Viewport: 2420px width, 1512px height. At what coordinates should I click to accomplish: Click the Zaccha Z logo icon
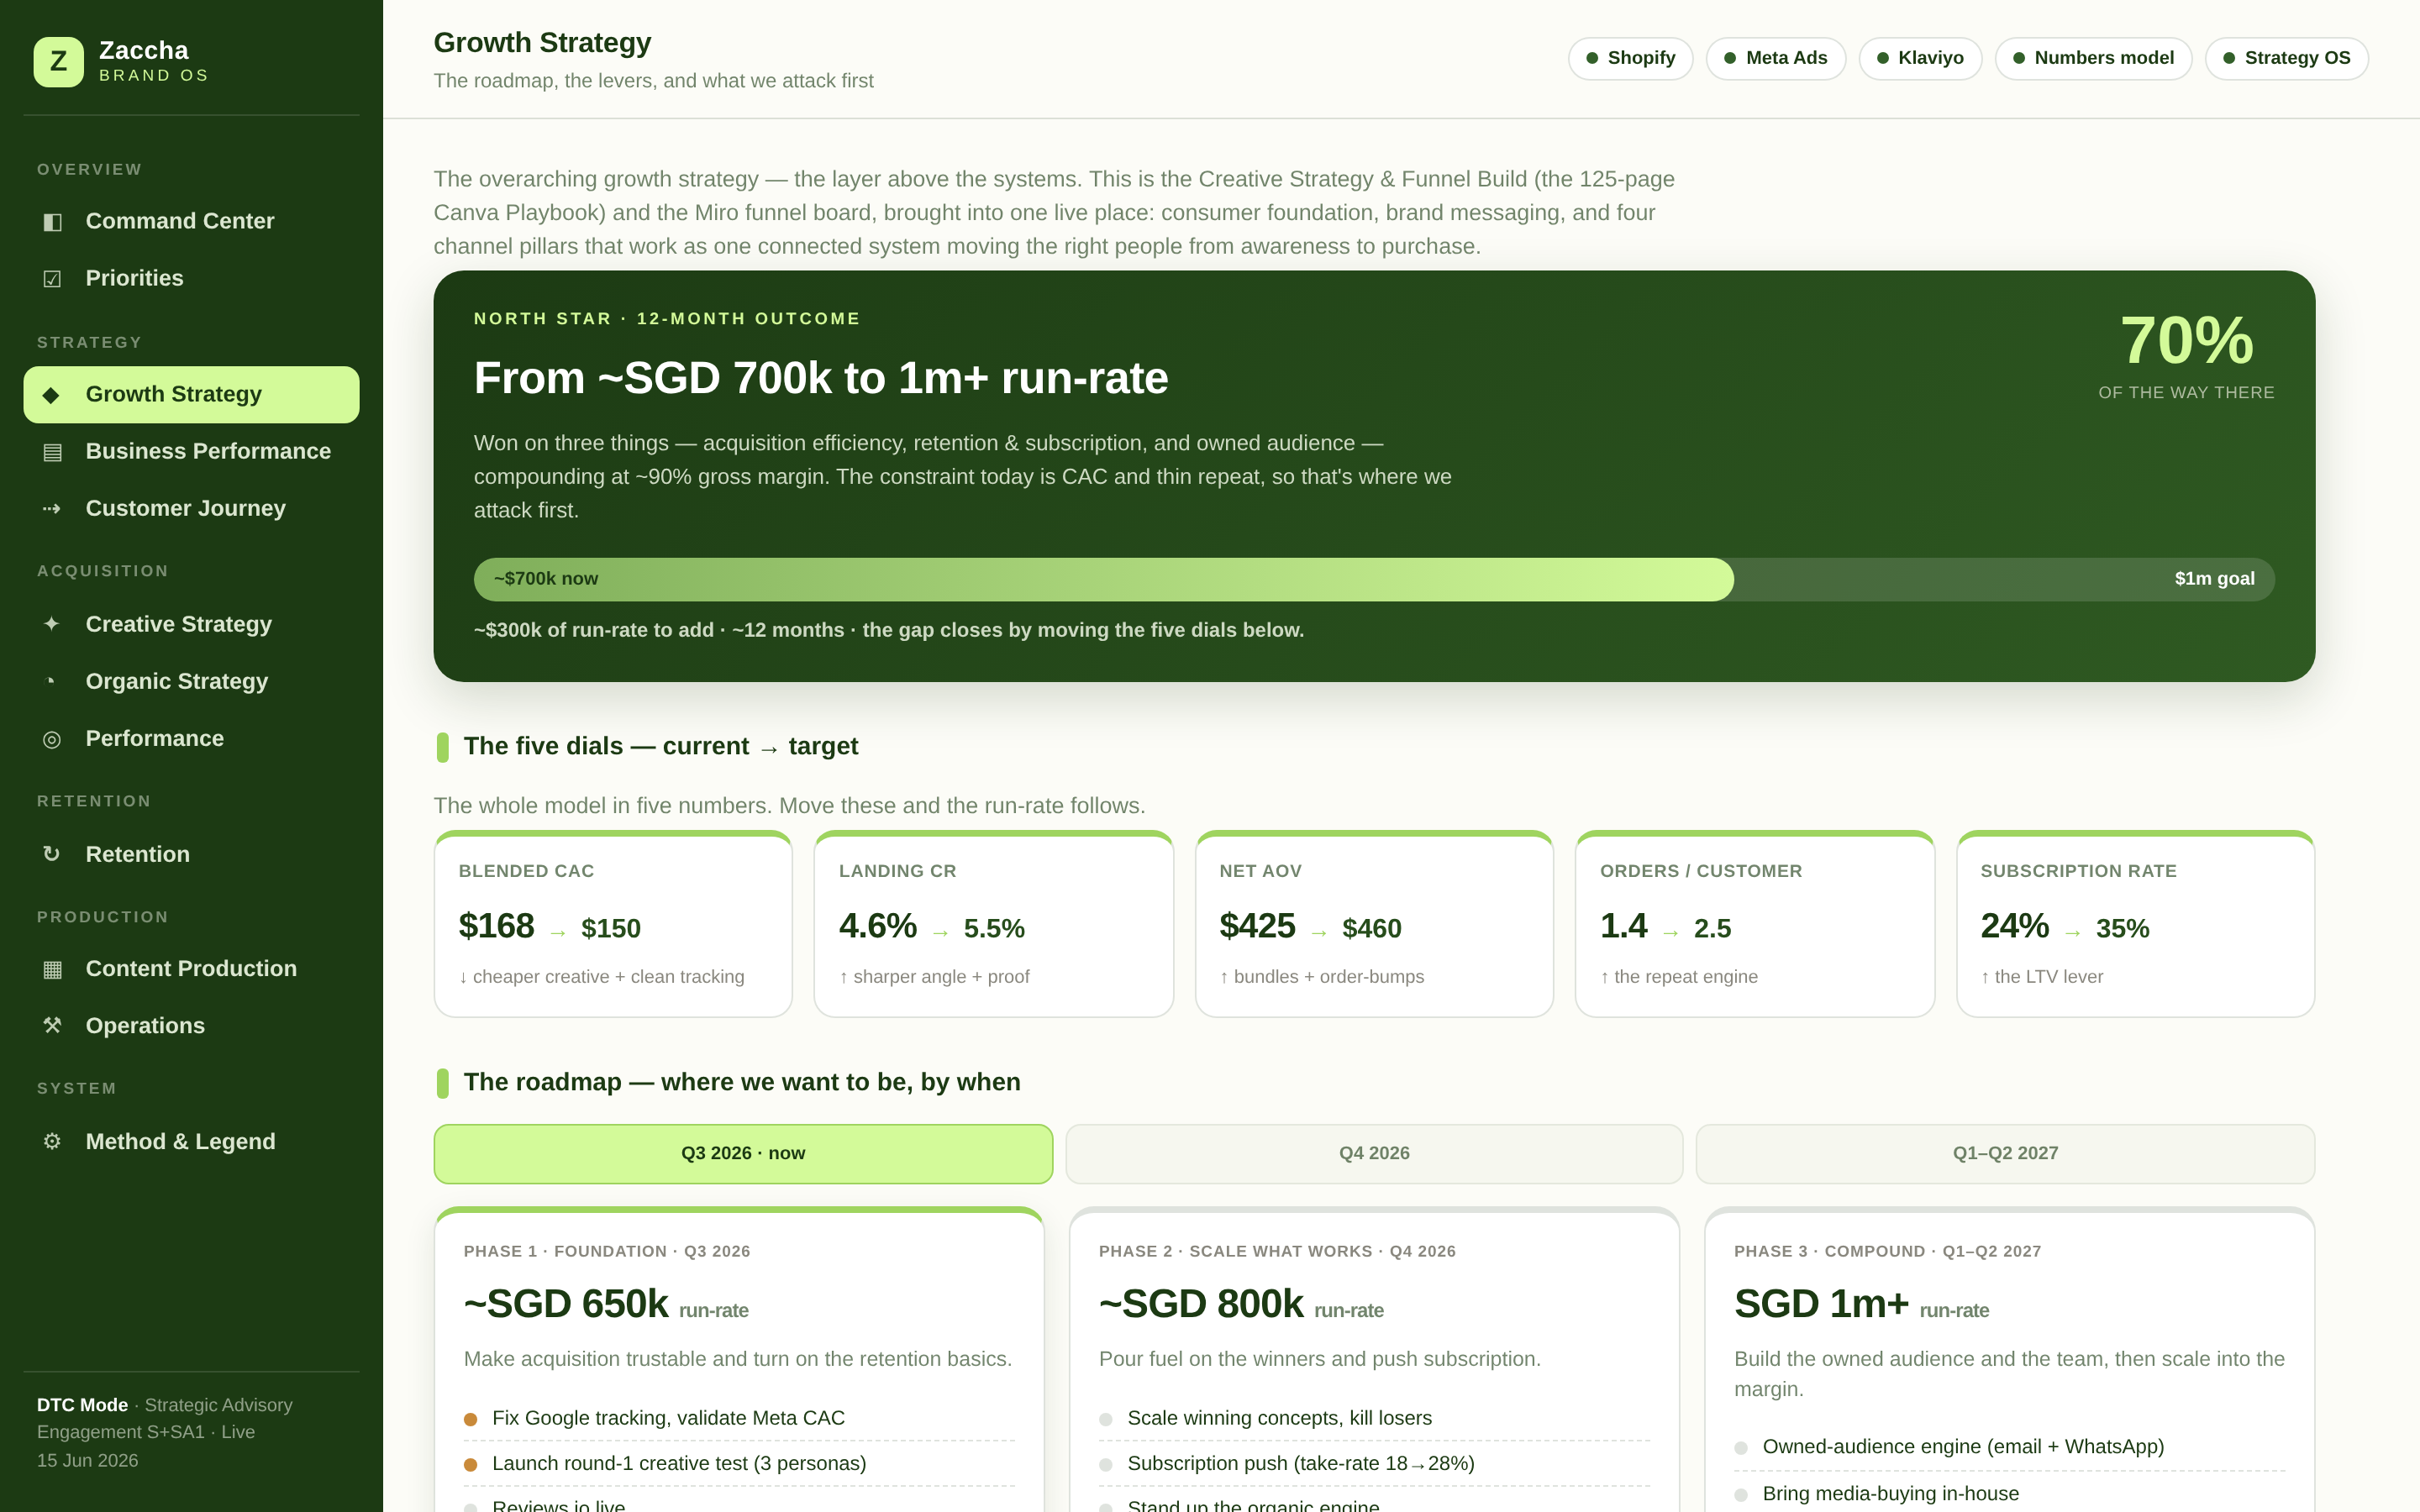[x=58, y=62]
